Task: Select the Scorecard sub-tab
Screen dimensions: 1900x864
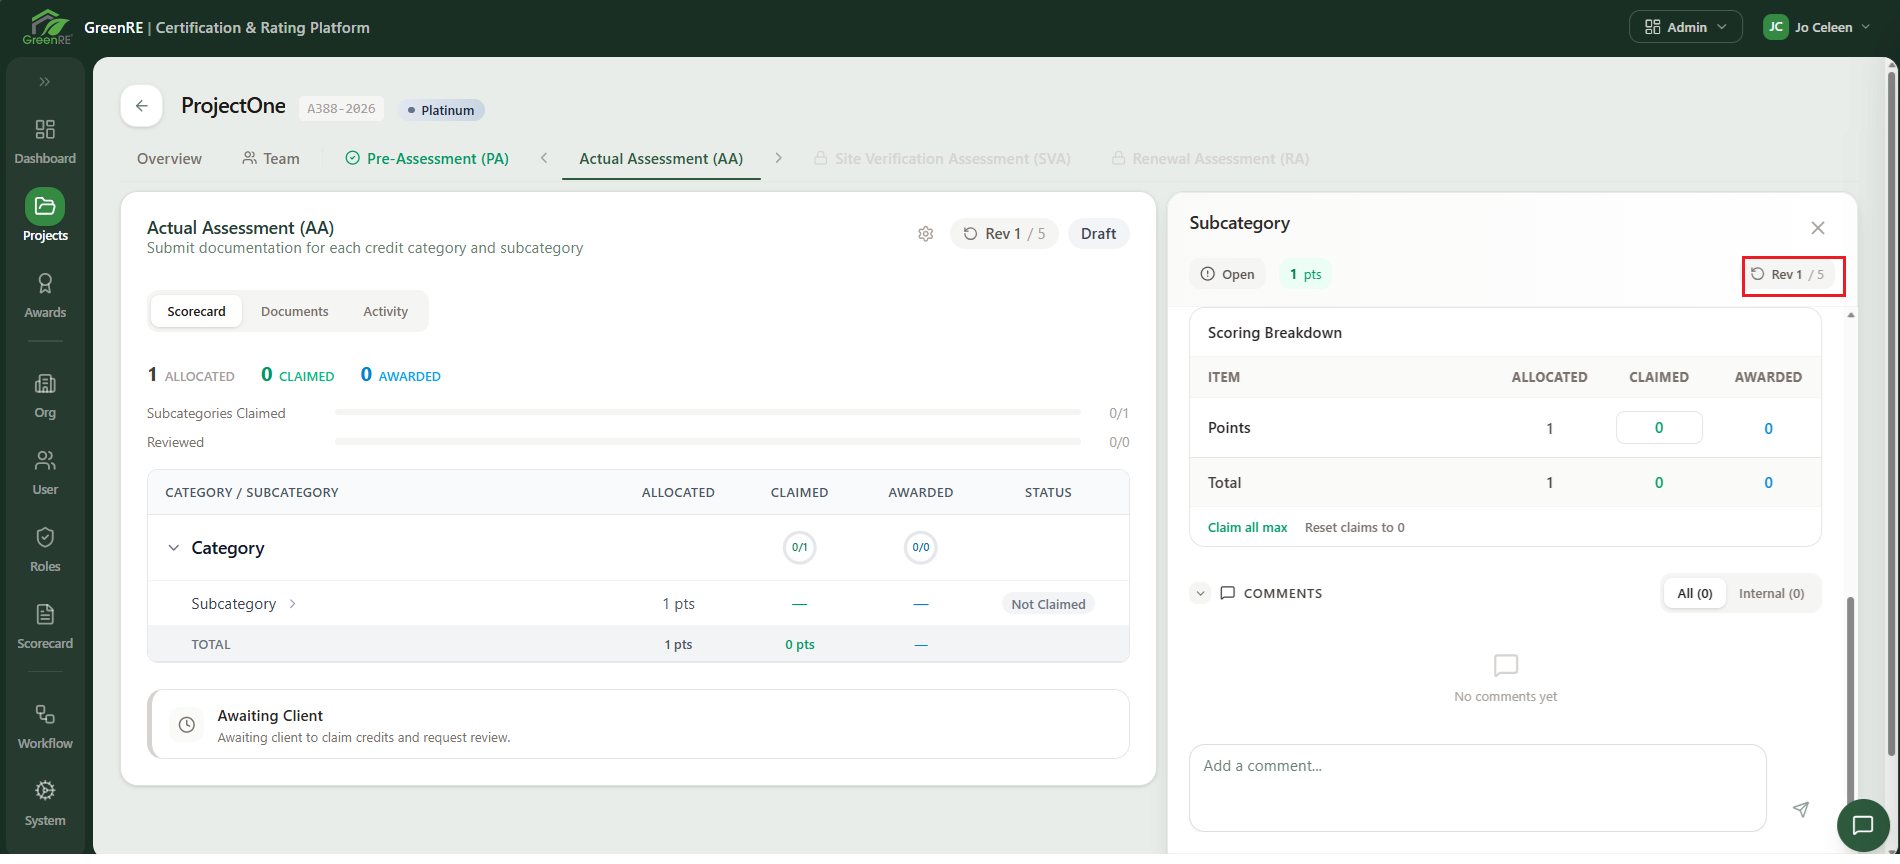Action: (196, 312)
